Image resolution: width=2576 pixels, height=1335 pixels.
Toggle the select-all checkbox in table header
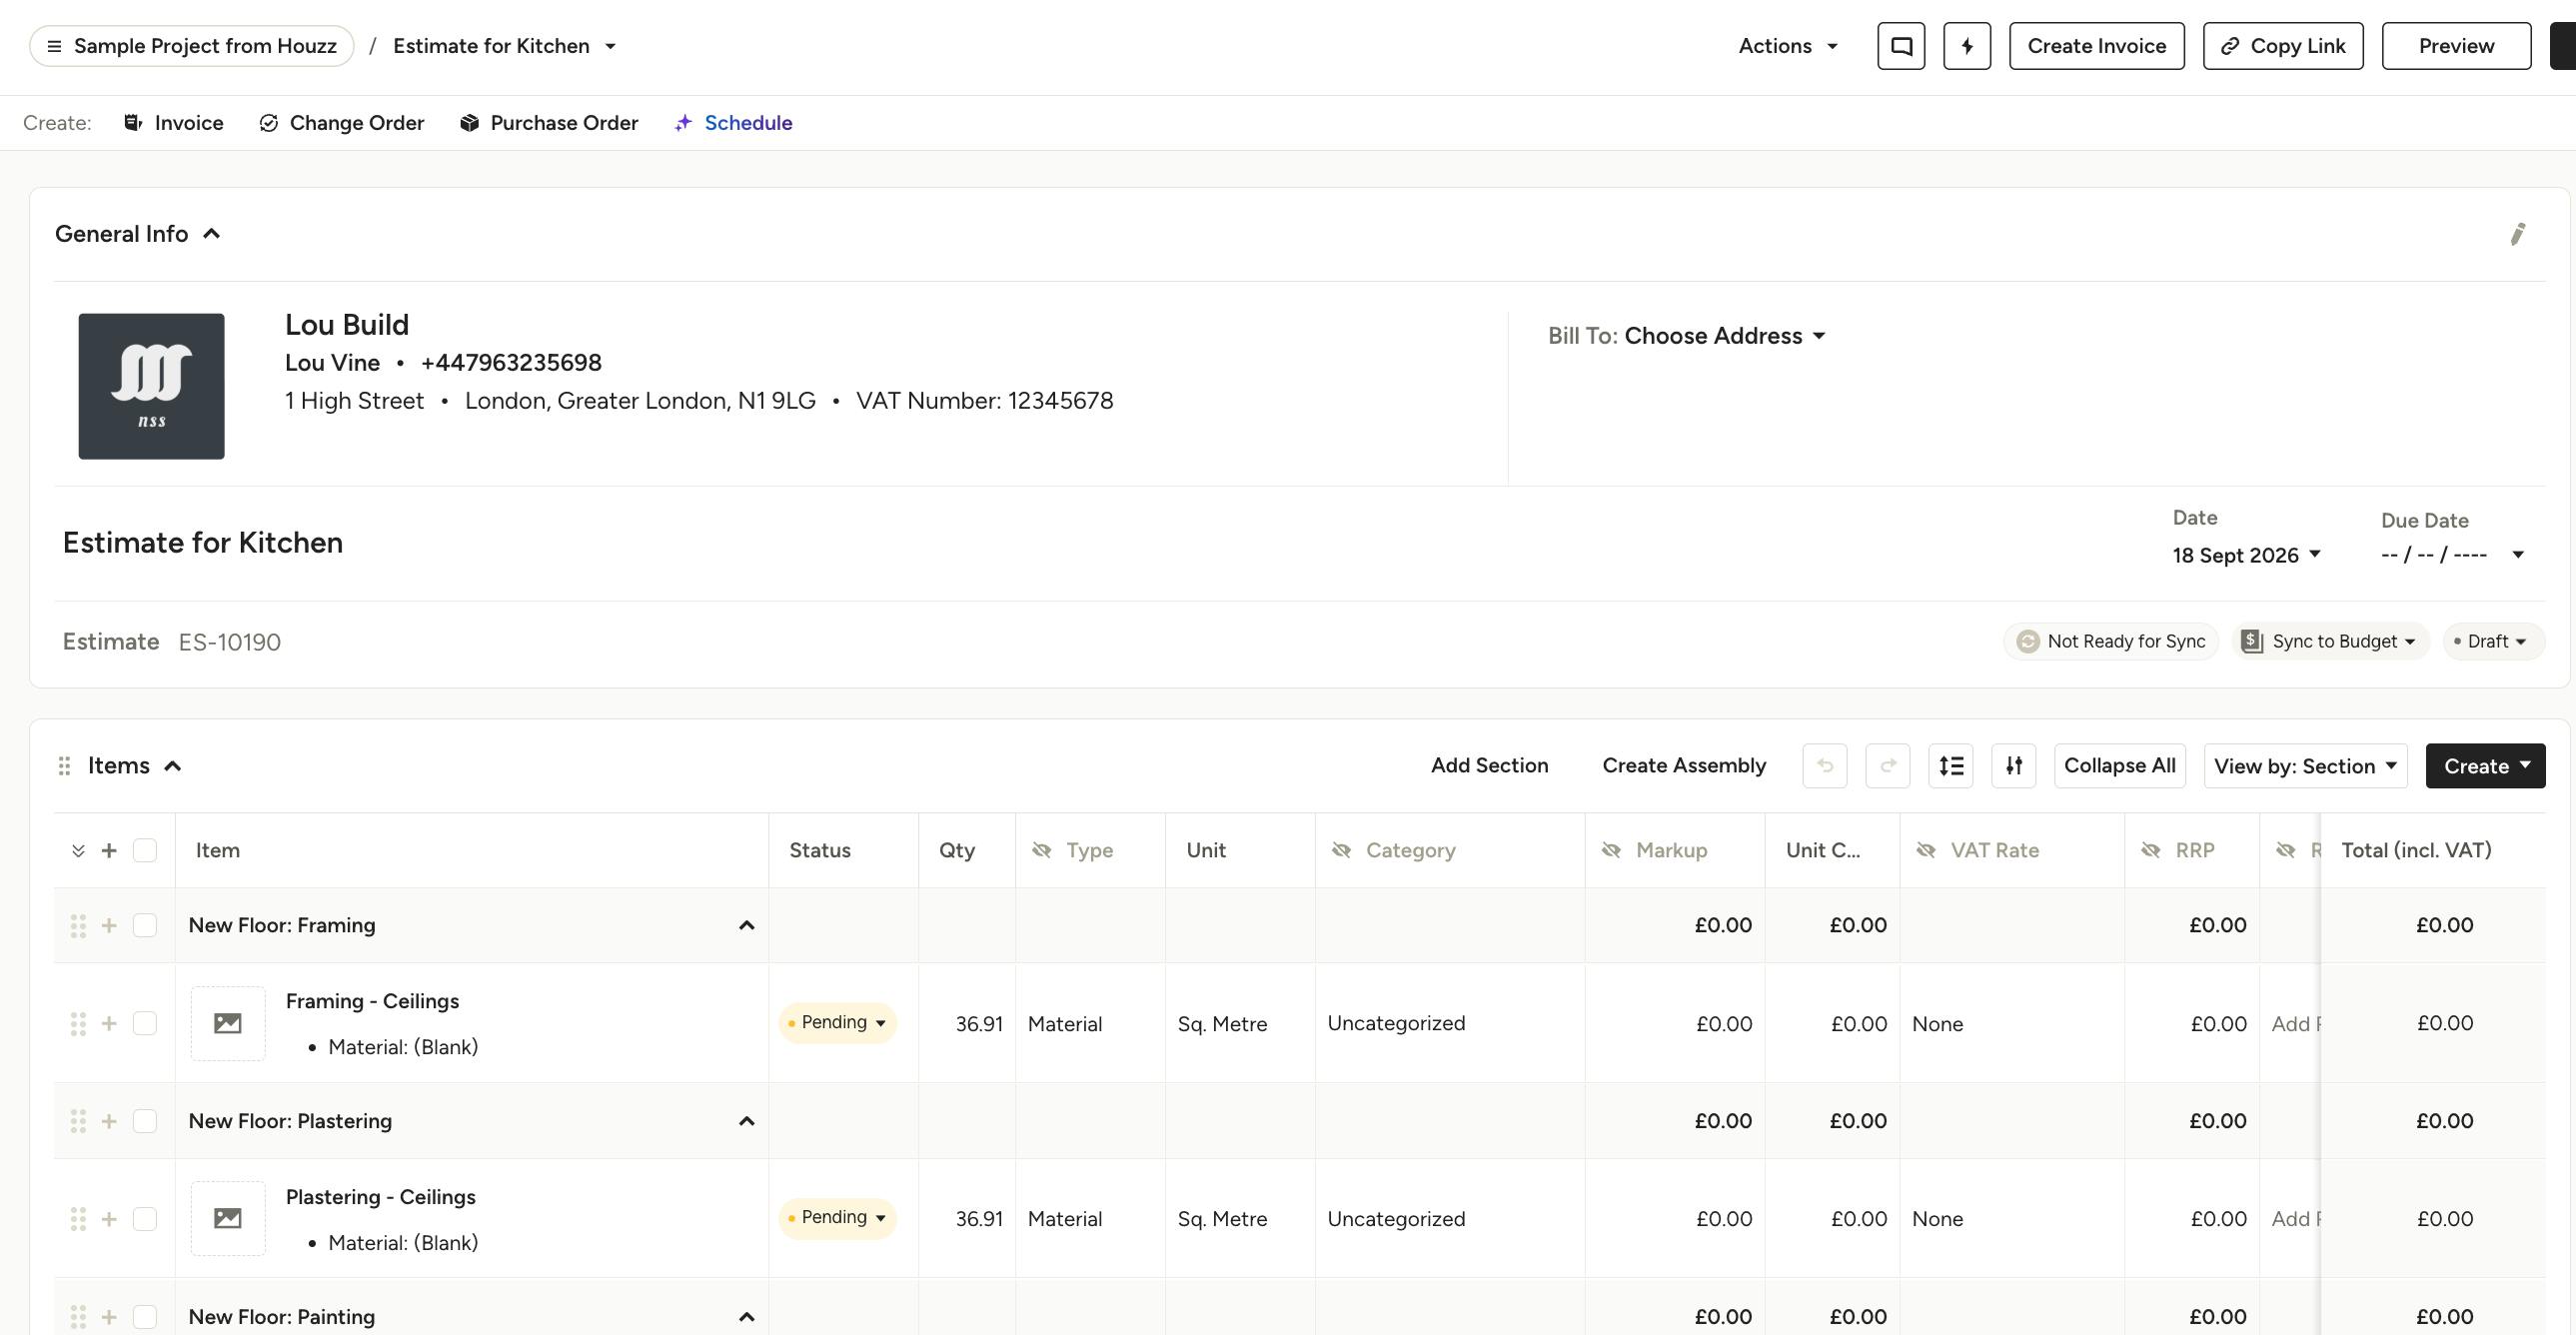[145, 850]
